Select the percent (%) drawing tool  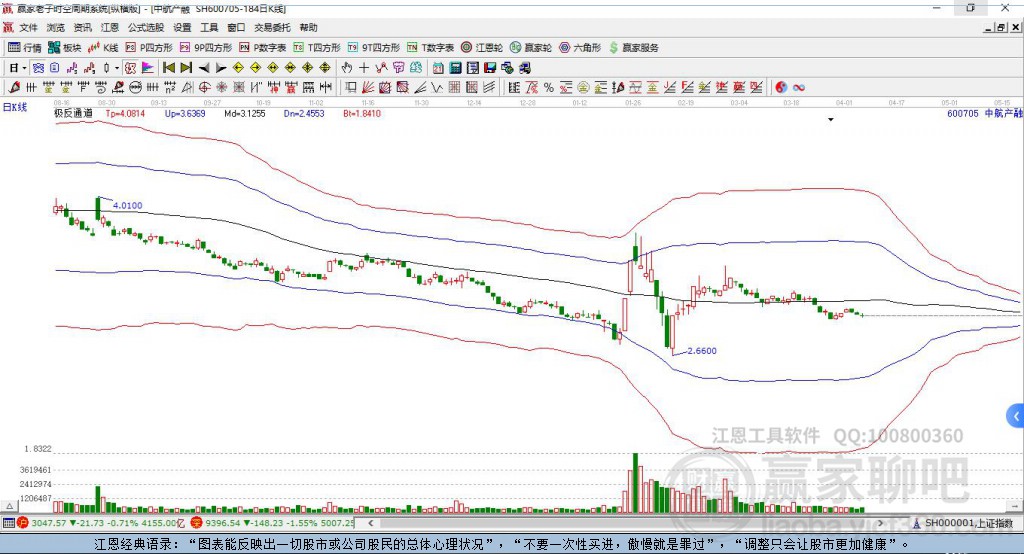549,88
